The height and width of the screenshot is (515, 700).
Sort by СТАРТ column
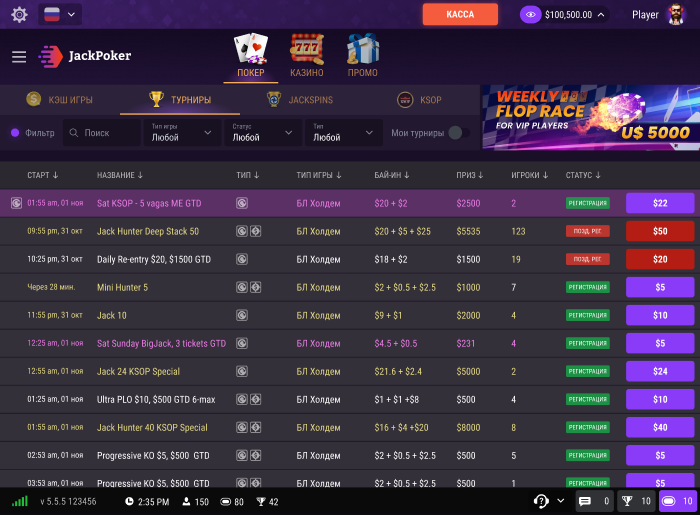pyautogui.click(x=43, y=175)
